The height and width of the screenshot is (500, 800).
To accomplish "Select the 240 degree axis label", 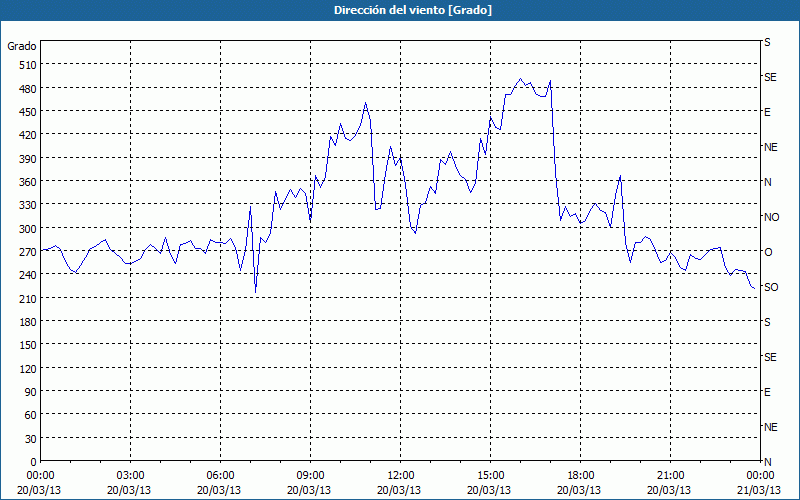I will point(29,275).
